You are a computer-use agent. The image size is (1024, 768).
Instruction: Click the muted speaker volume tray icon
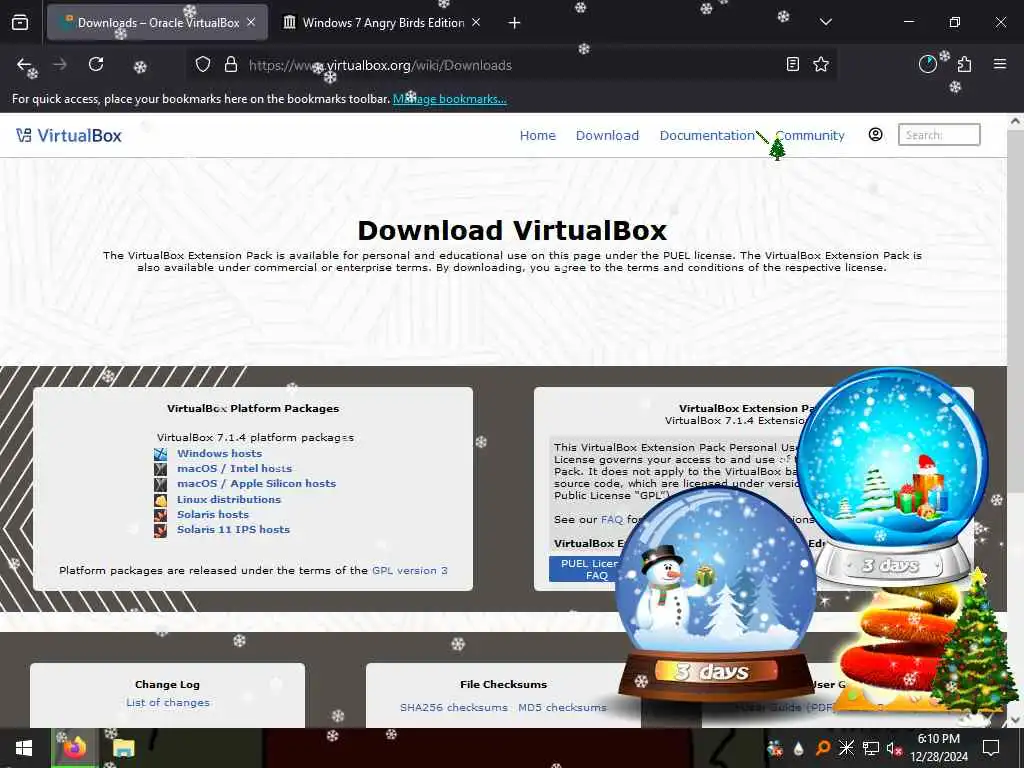894,748
